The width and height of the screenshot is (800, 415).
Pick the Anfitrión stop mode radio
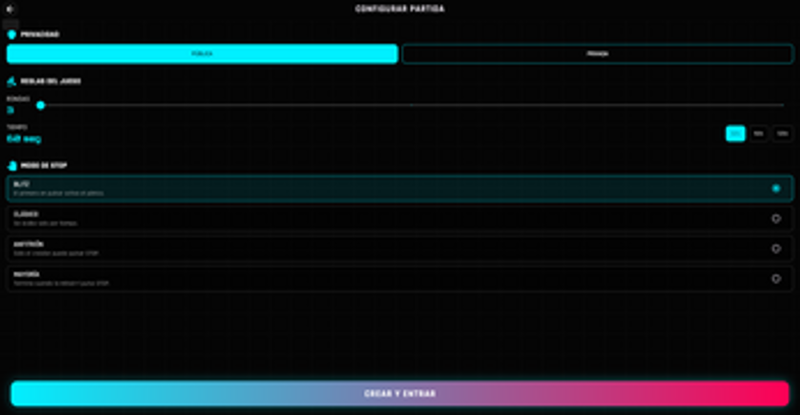point(776,249)
